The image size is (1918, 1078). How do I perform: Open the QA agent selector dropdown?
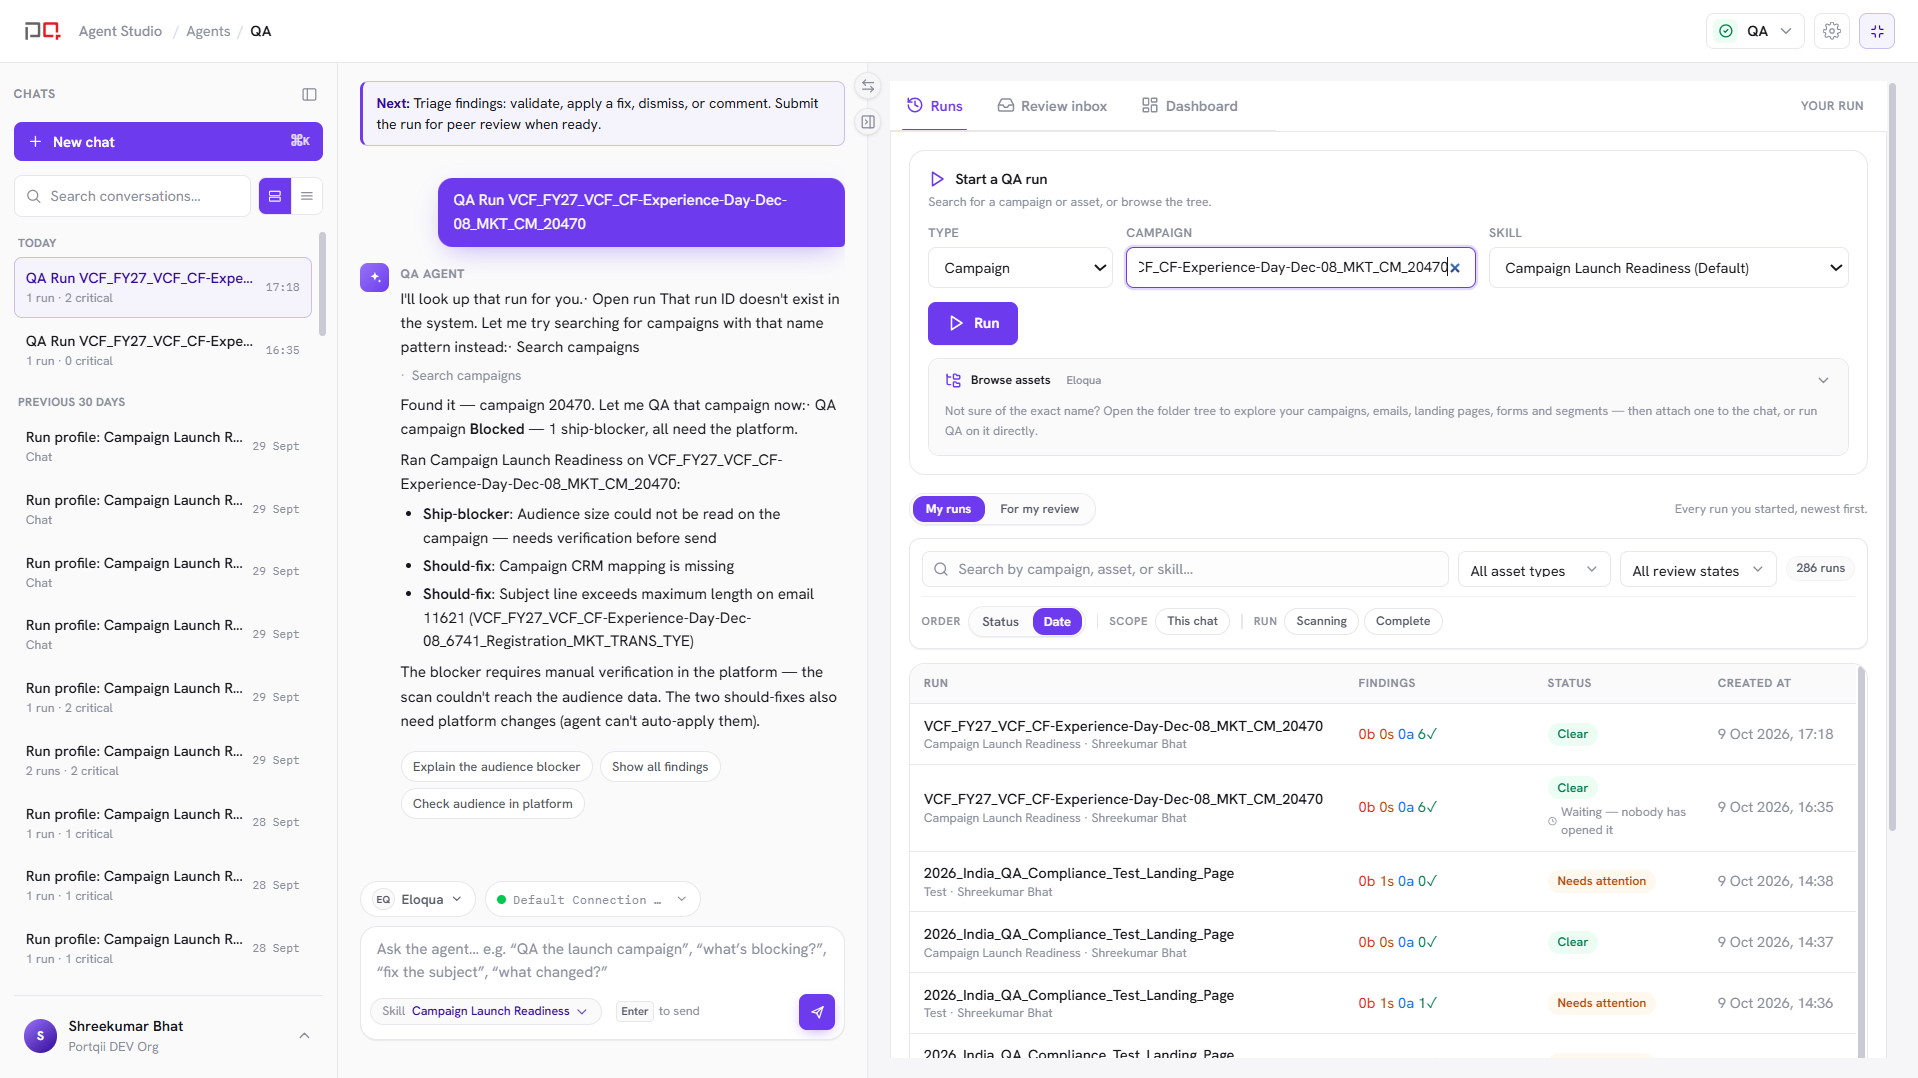coord(1755,31)
